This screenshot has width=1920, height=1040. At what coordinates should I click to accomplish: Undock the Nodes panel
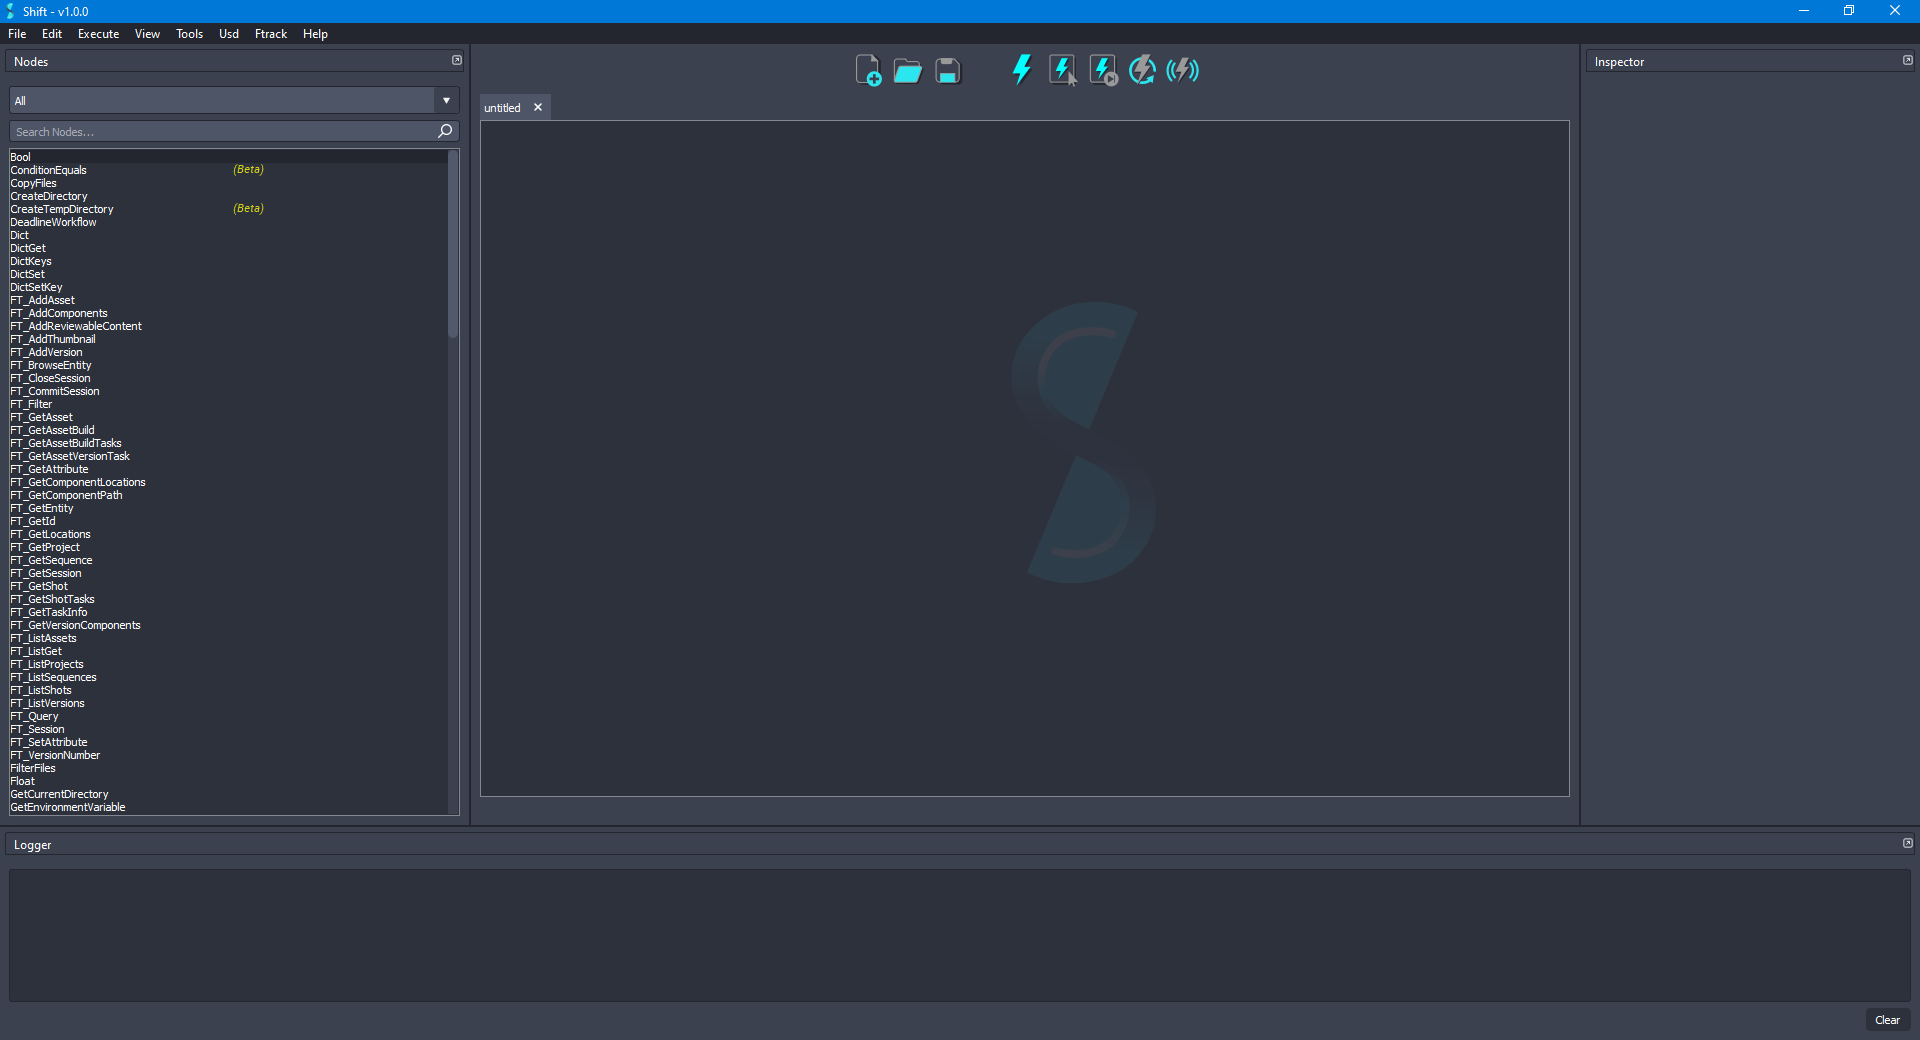[457, 60]
